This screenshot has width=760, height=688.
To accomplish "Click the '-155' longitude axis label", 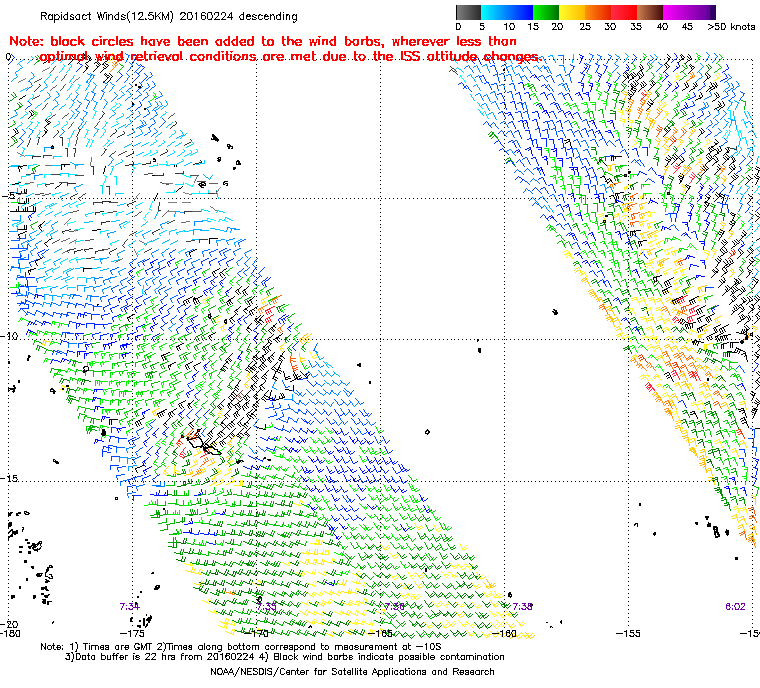I will coord(628,633).
